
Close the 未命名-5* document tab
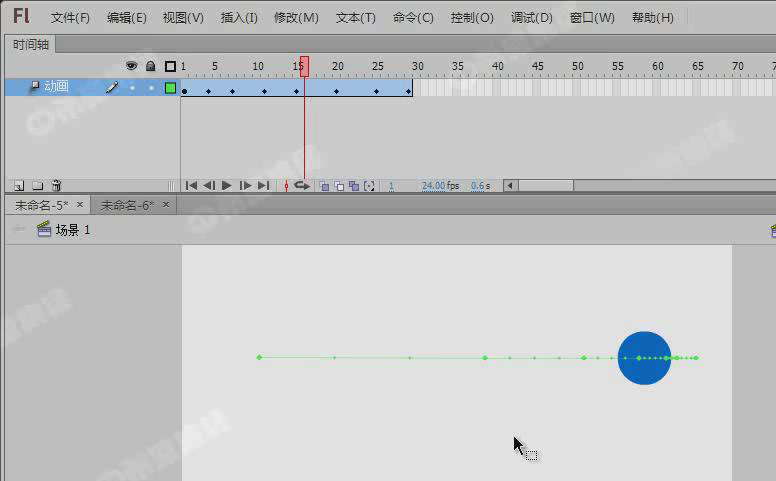pos(80,205)
